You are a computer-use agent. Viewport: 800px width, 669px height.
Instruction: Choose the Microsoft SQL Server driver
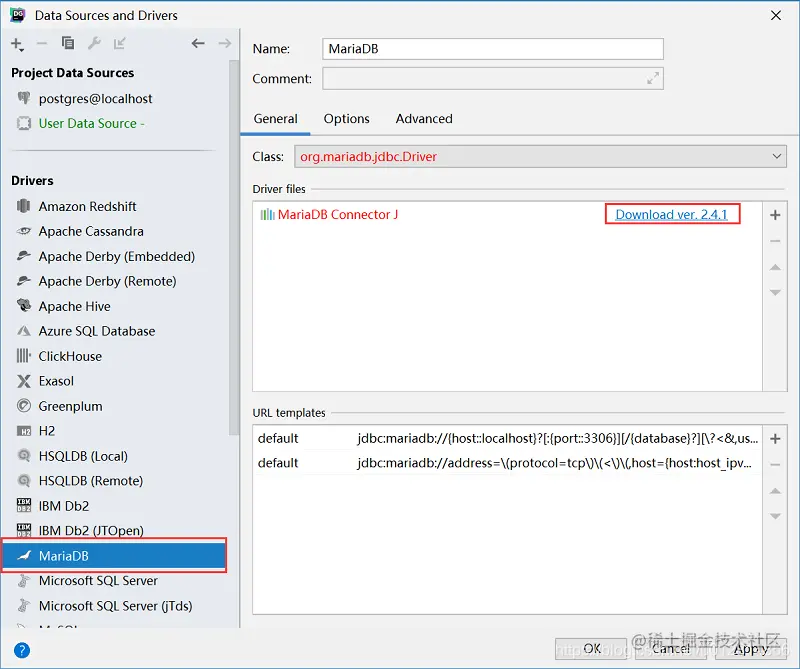[98, 581]
